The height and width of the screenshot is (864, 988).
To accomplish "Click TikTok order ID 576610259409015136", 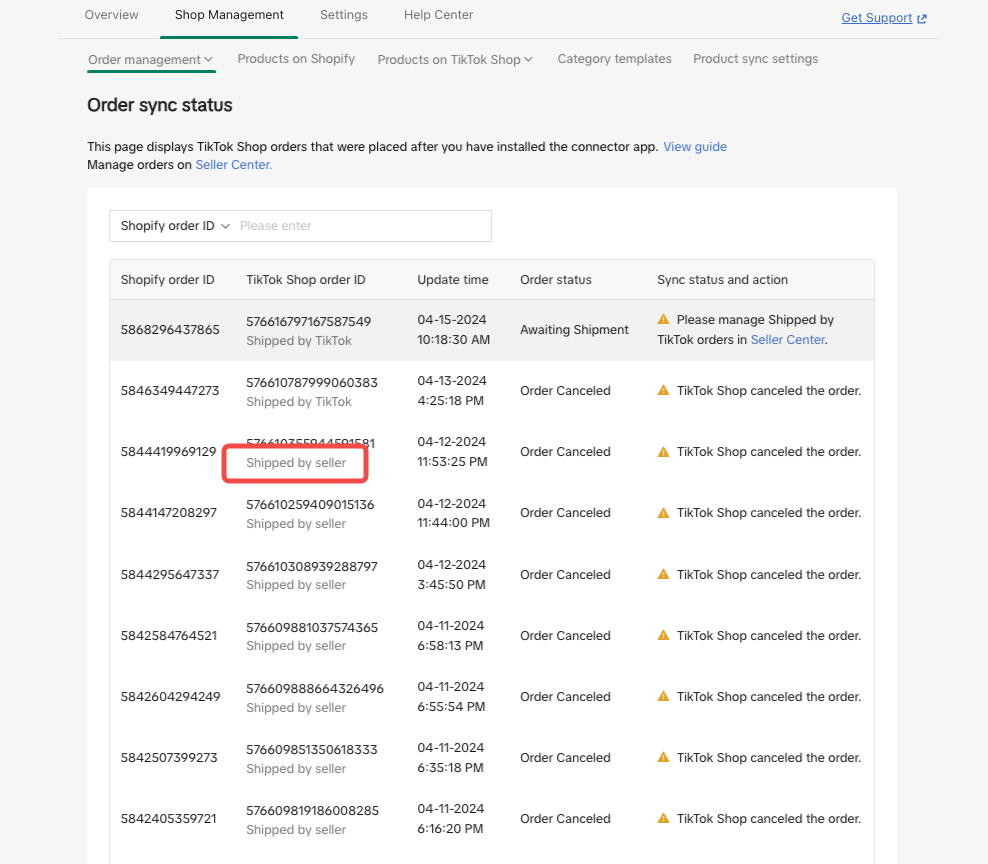I will pyautogui.click(x=310, y=505).
